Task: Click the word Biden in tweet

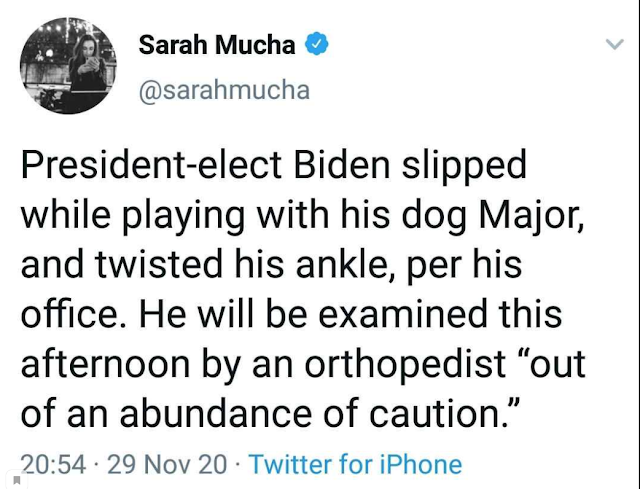Action: 342,165
